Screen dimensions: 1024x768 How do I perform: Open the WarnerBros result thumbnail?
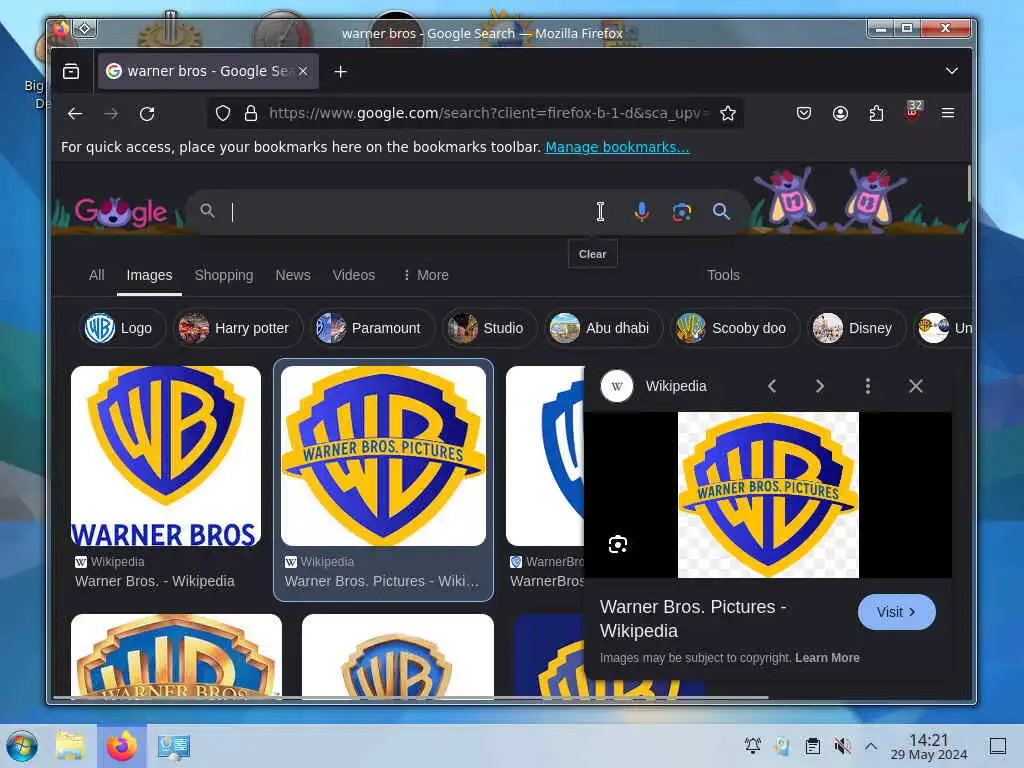(x=545, y=456)
